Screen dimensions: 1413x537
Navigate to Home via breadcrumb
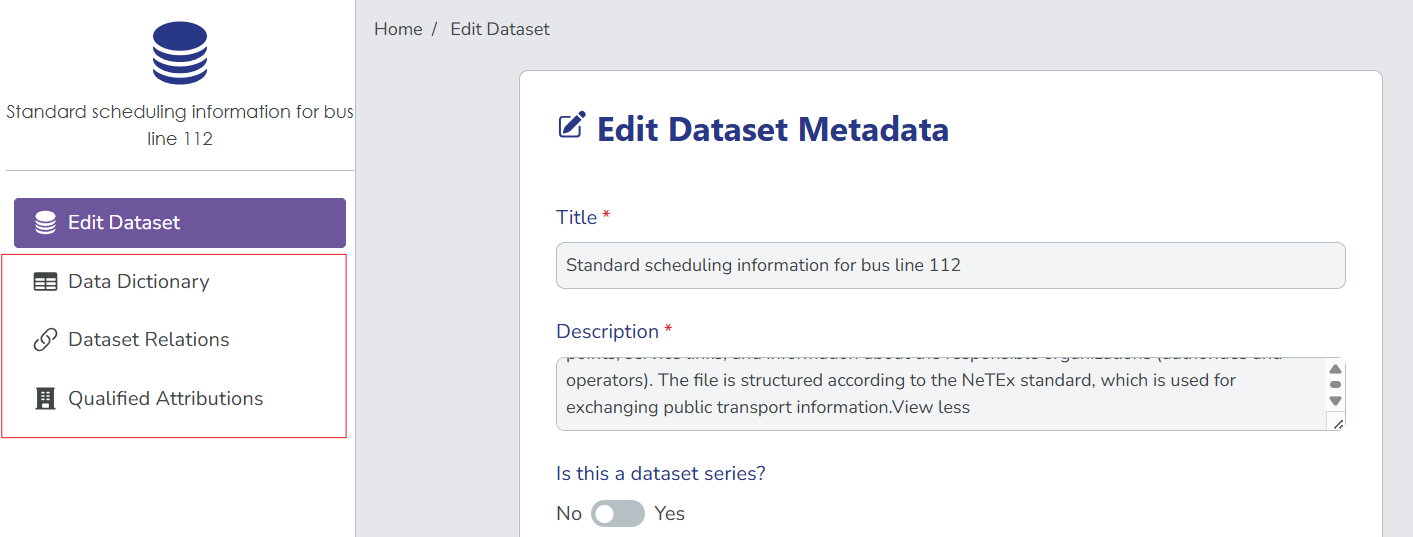click(x=398, y=29)
